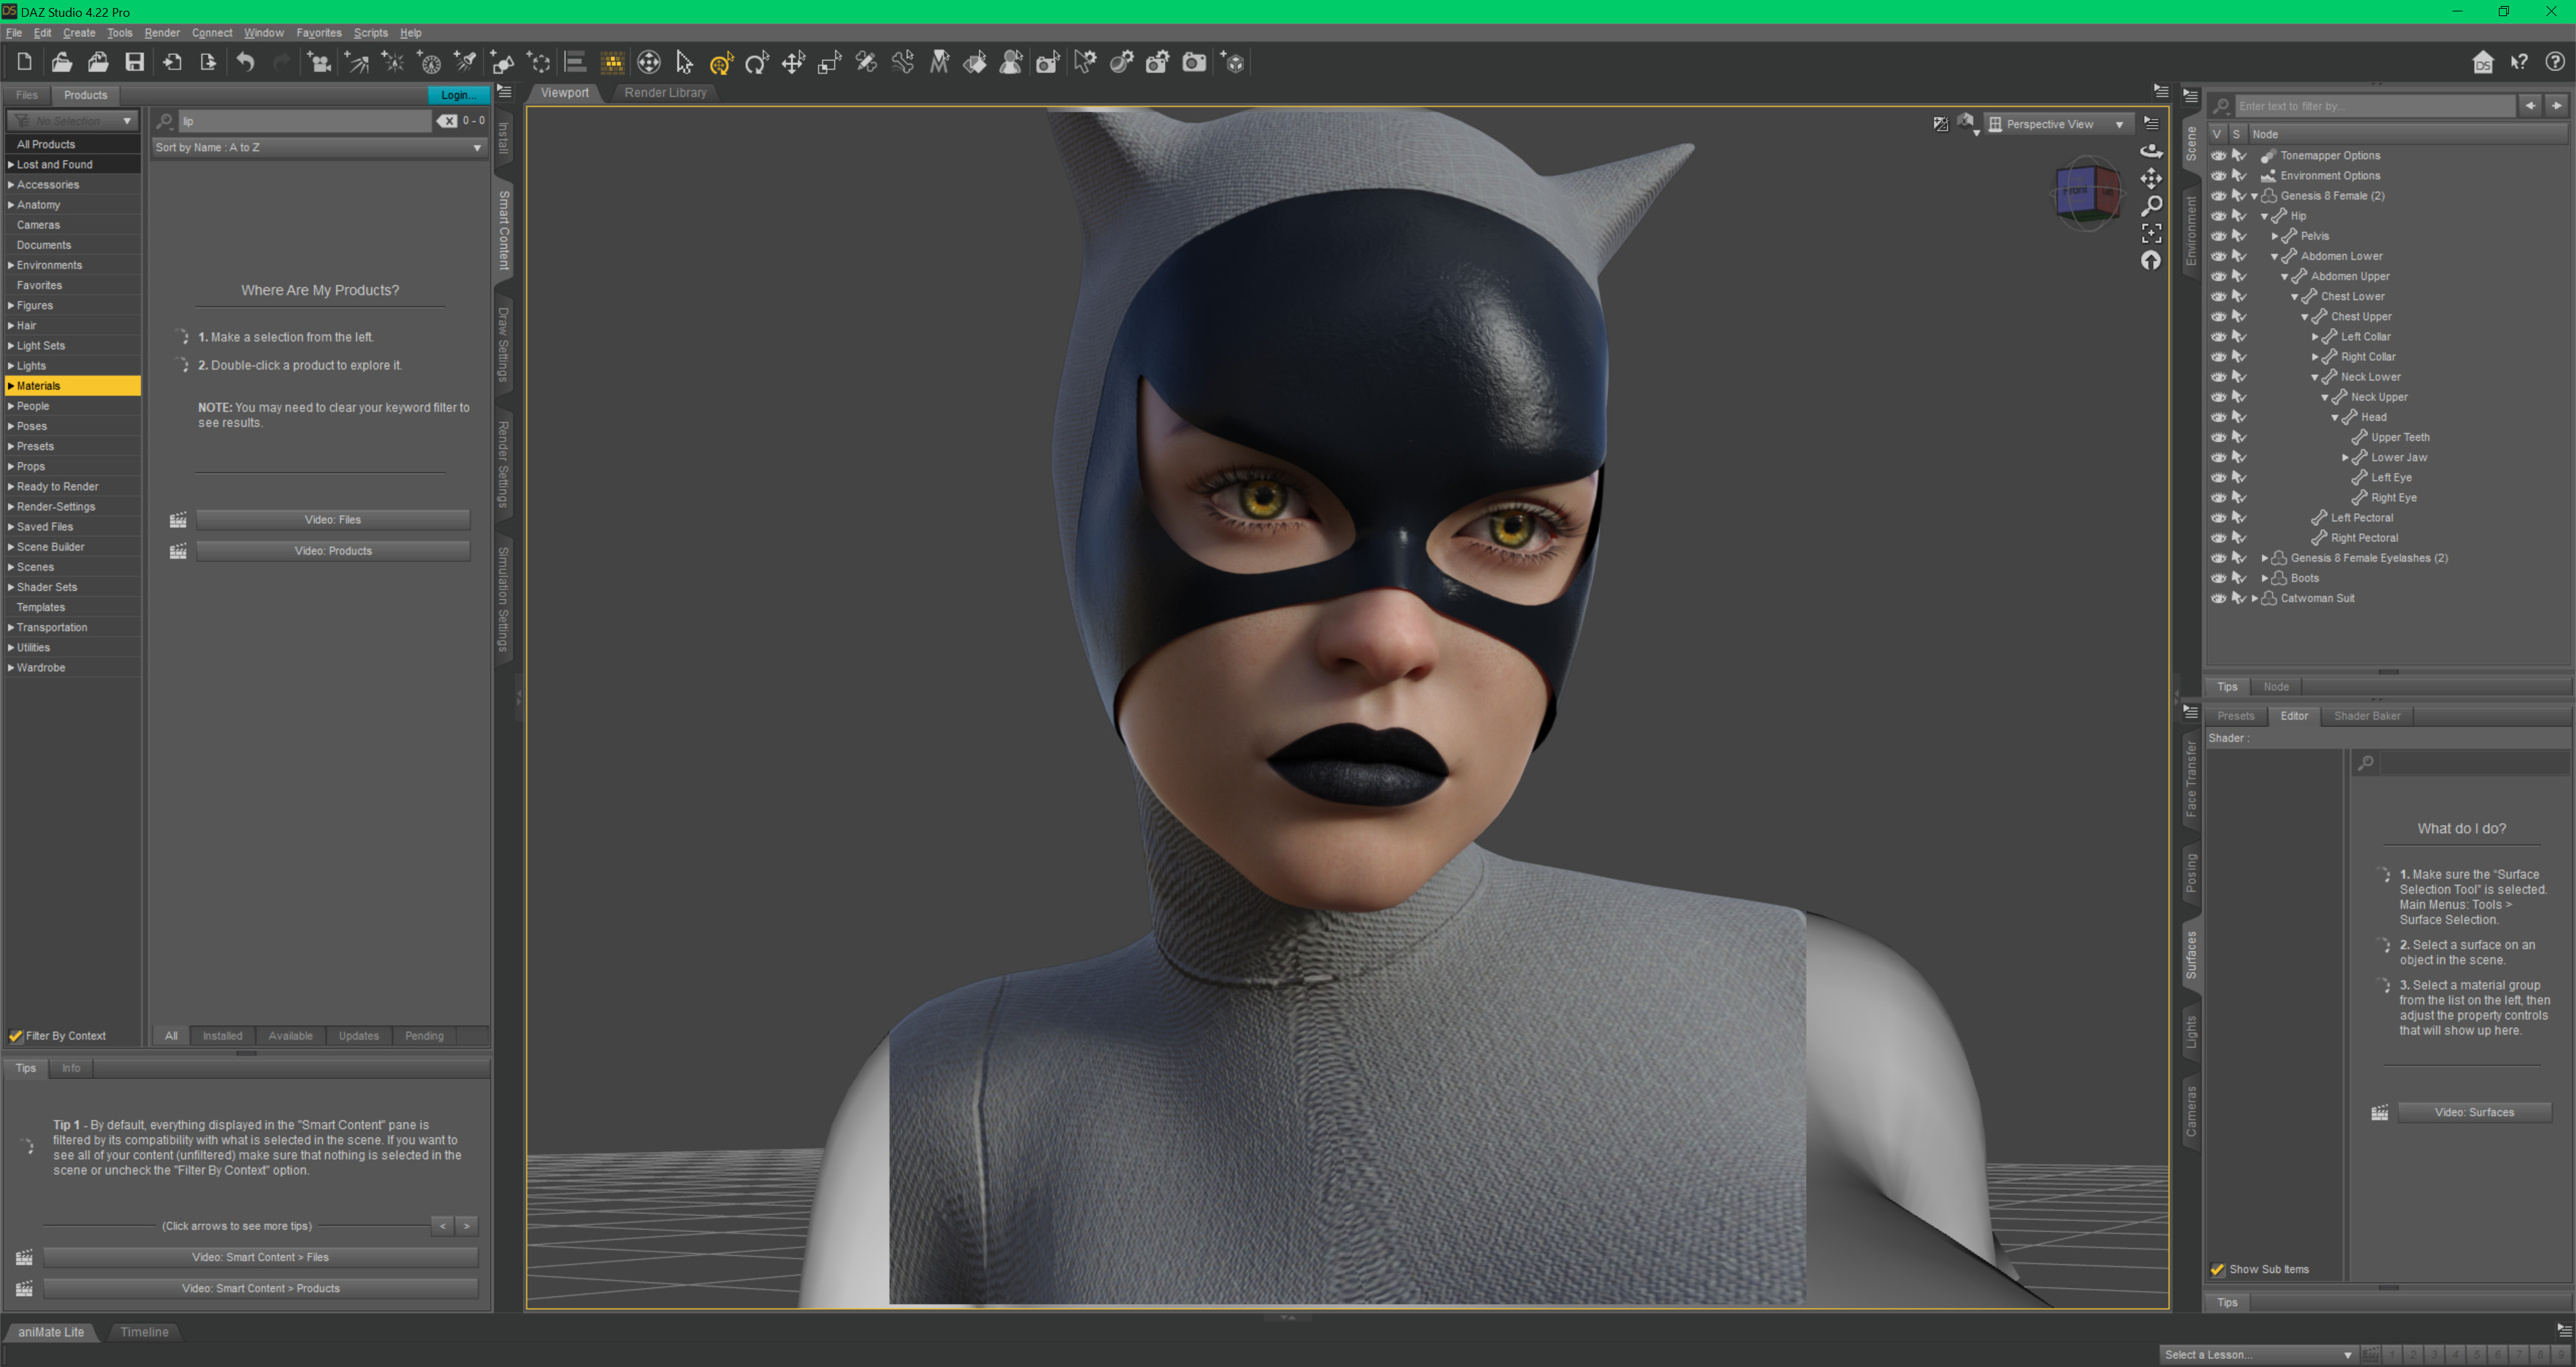Toggle visibility eye for Head bone
Image resolution: width=2576 pixels, height=1367 pixels.
(x=2218, y=417)
